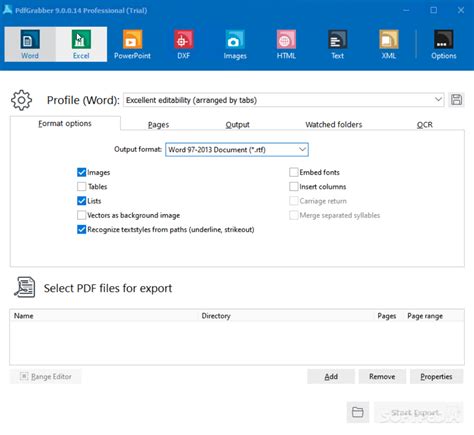This screenshot has height=435, width=474.
Task: Uncheck the Images checkbox
Action: pyautogui.click(x=81, y=172)
